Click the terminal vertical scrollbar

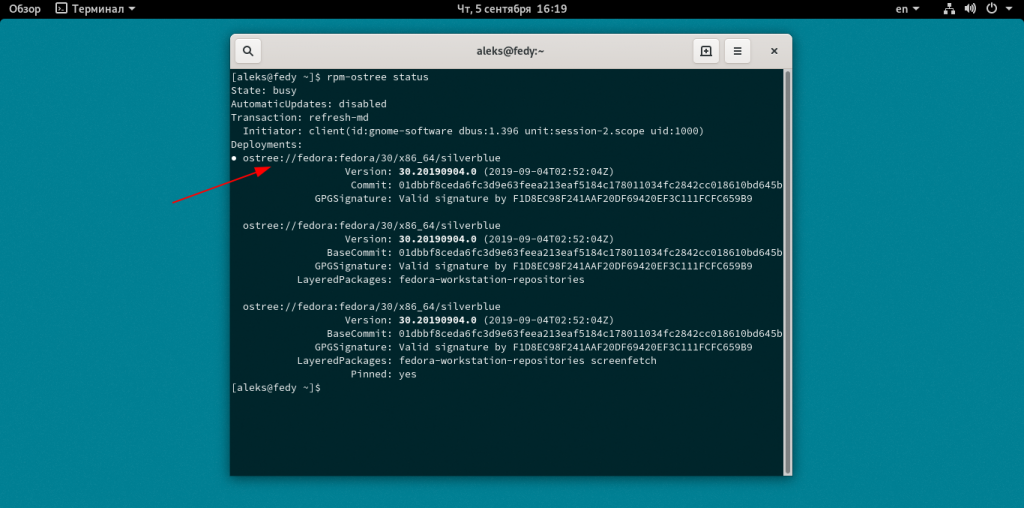pos(787,270)
